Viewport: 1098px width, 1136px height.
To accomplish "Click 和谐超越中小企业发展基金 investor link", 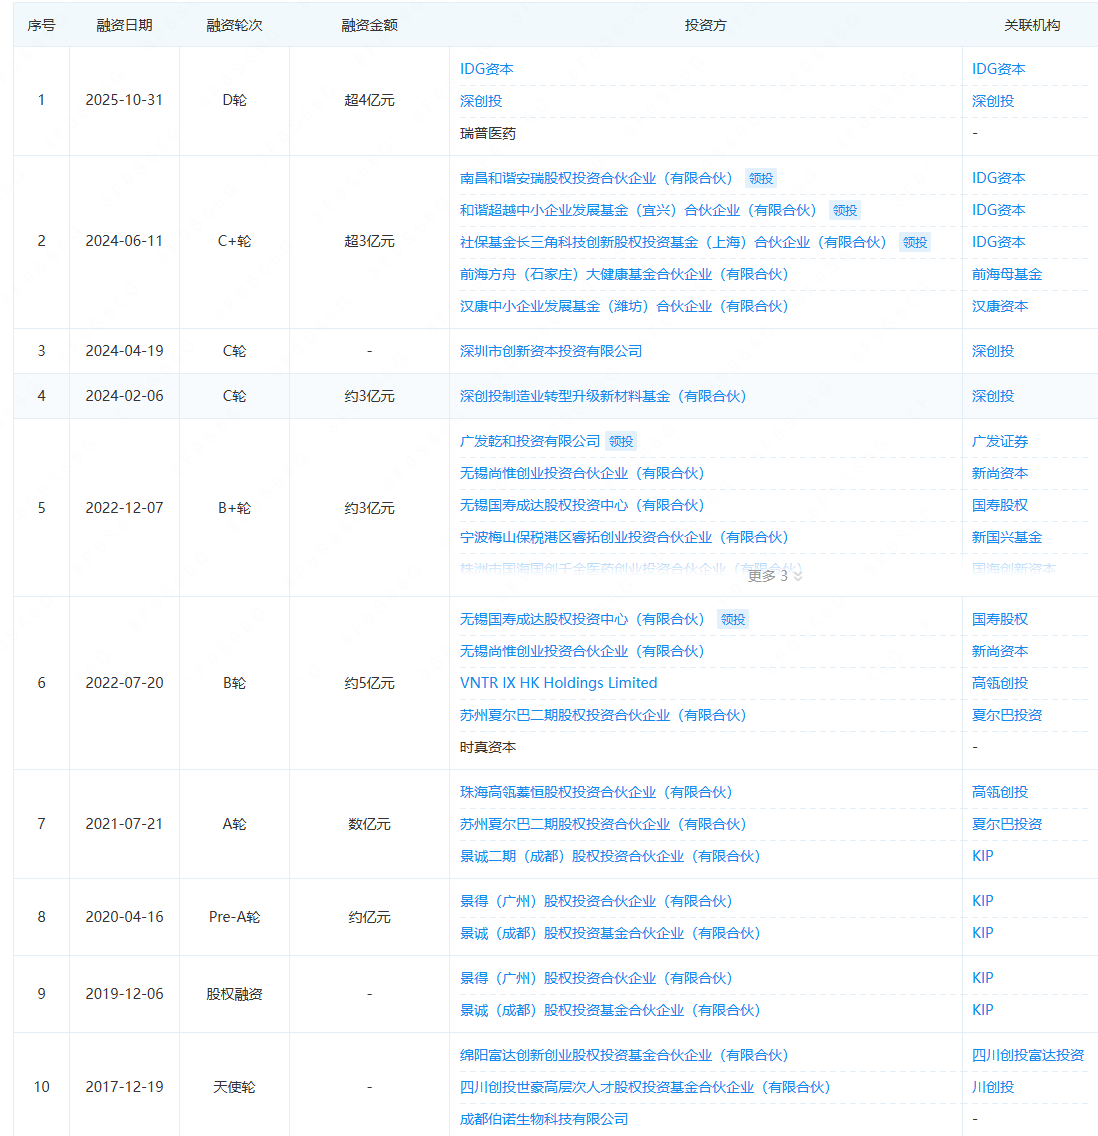I will pos(638,210).
